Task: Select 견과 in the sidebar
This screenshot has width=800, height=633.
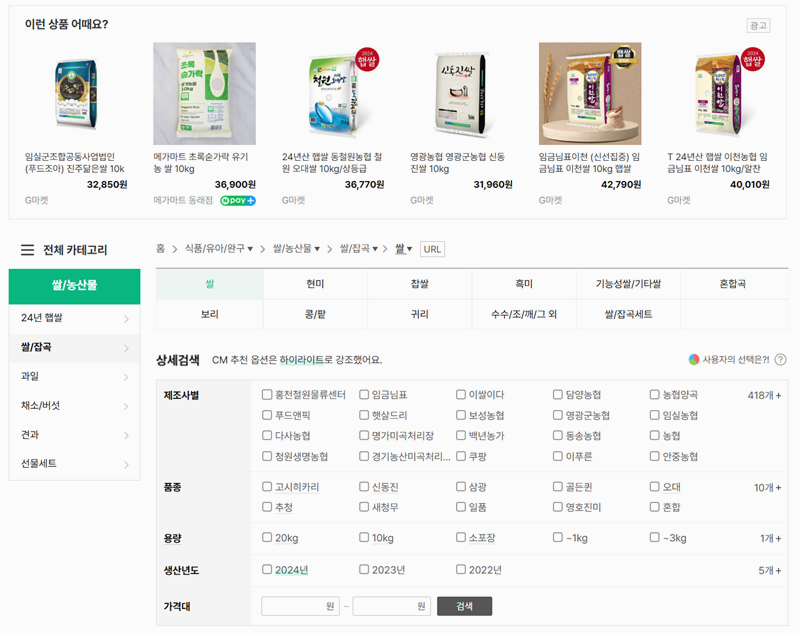Action: coord(74,435)
